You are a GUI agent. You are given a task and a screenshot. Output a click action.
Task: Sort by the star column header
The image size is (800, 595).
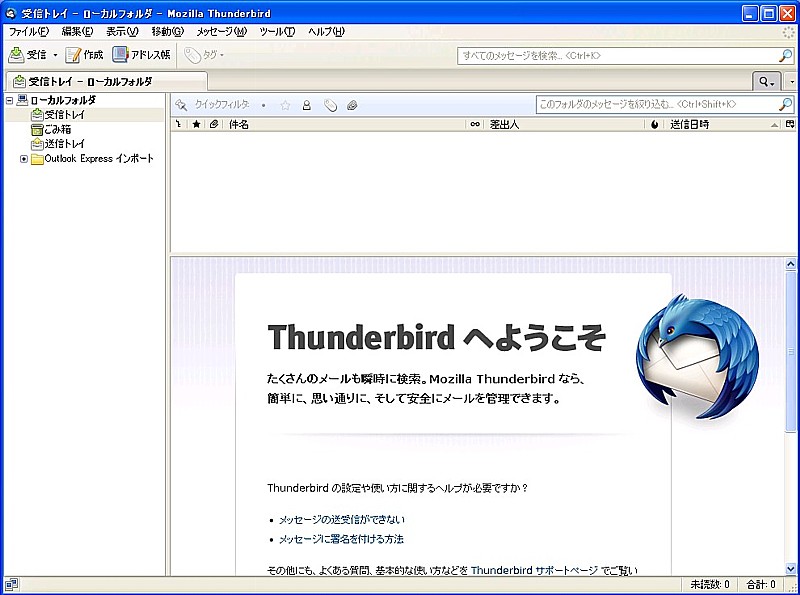196,124
